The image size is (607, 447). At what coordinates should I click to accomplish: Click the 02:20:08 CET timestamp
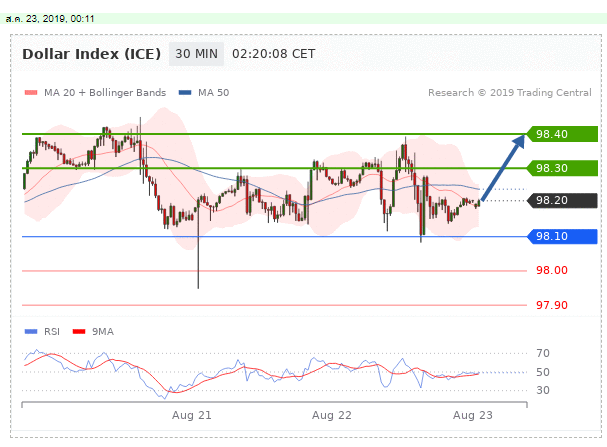pyautogui.click(x=274, y=54)
